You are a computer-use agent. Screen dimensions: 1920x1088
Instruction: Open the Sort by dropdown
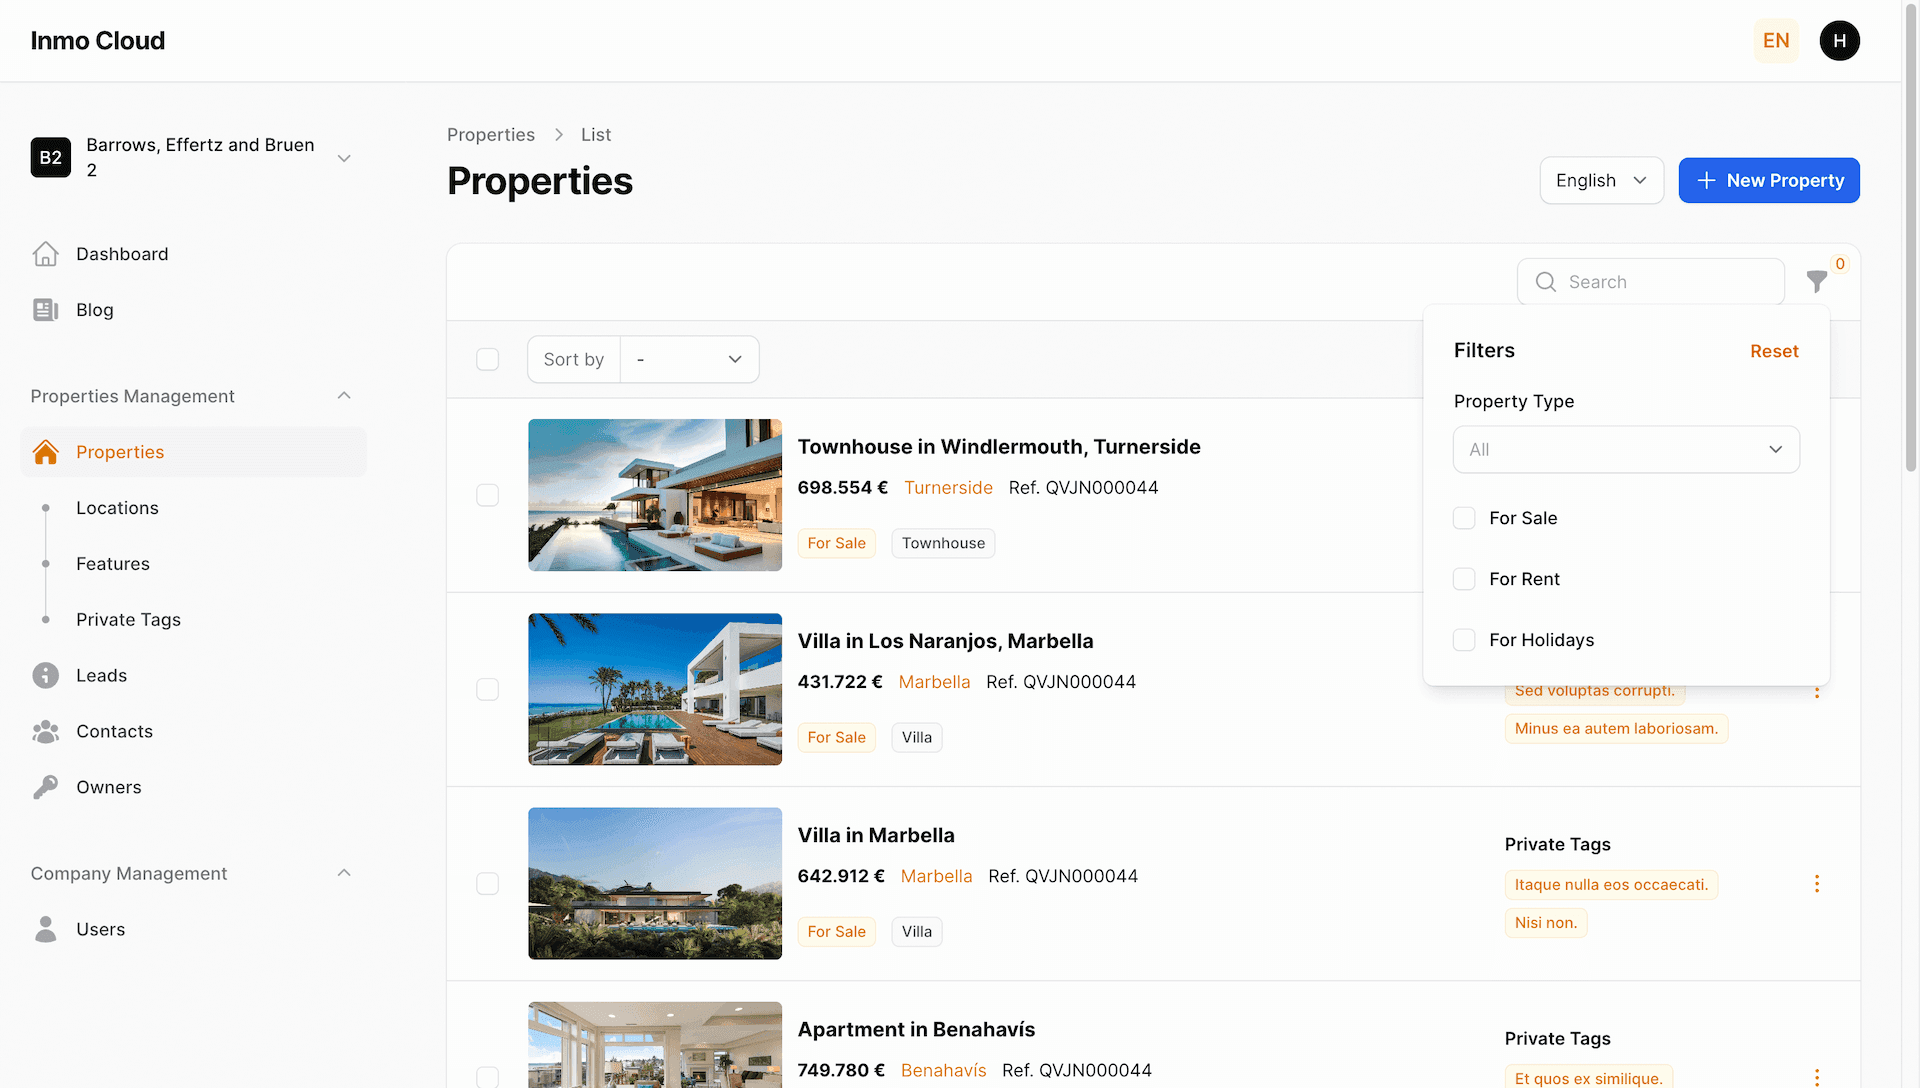pyautogui.click(x=689, y=360)
